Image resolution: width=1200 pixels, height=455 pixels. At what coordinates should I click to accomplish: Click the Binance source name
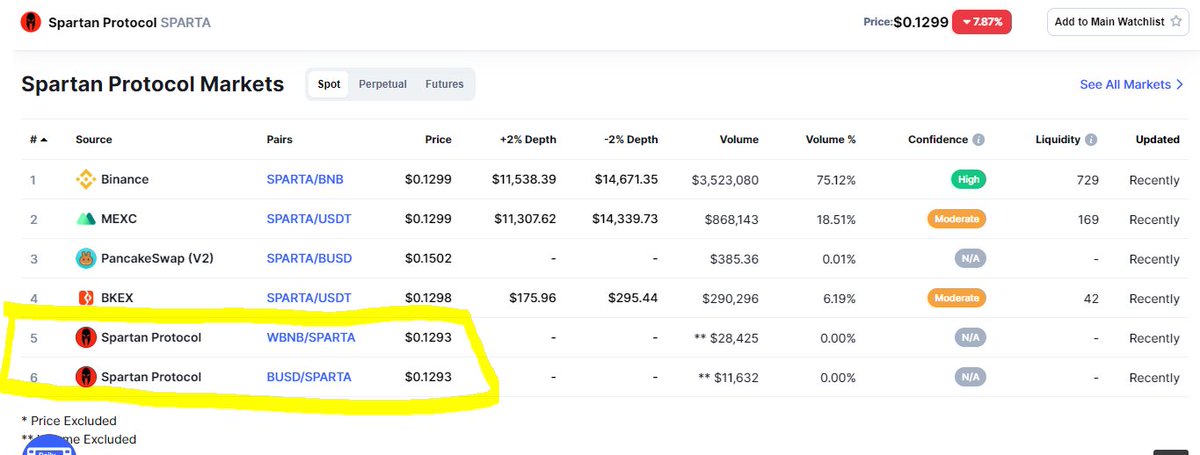(125, 180)
